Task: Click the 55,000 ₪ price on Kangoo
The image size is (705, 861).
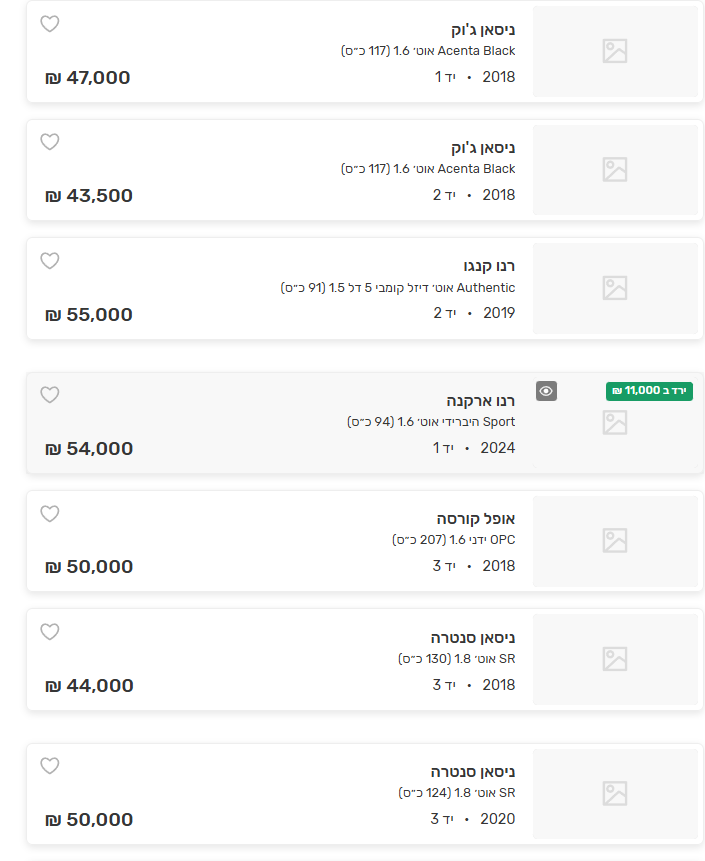Action: click(x=89, y=315)
